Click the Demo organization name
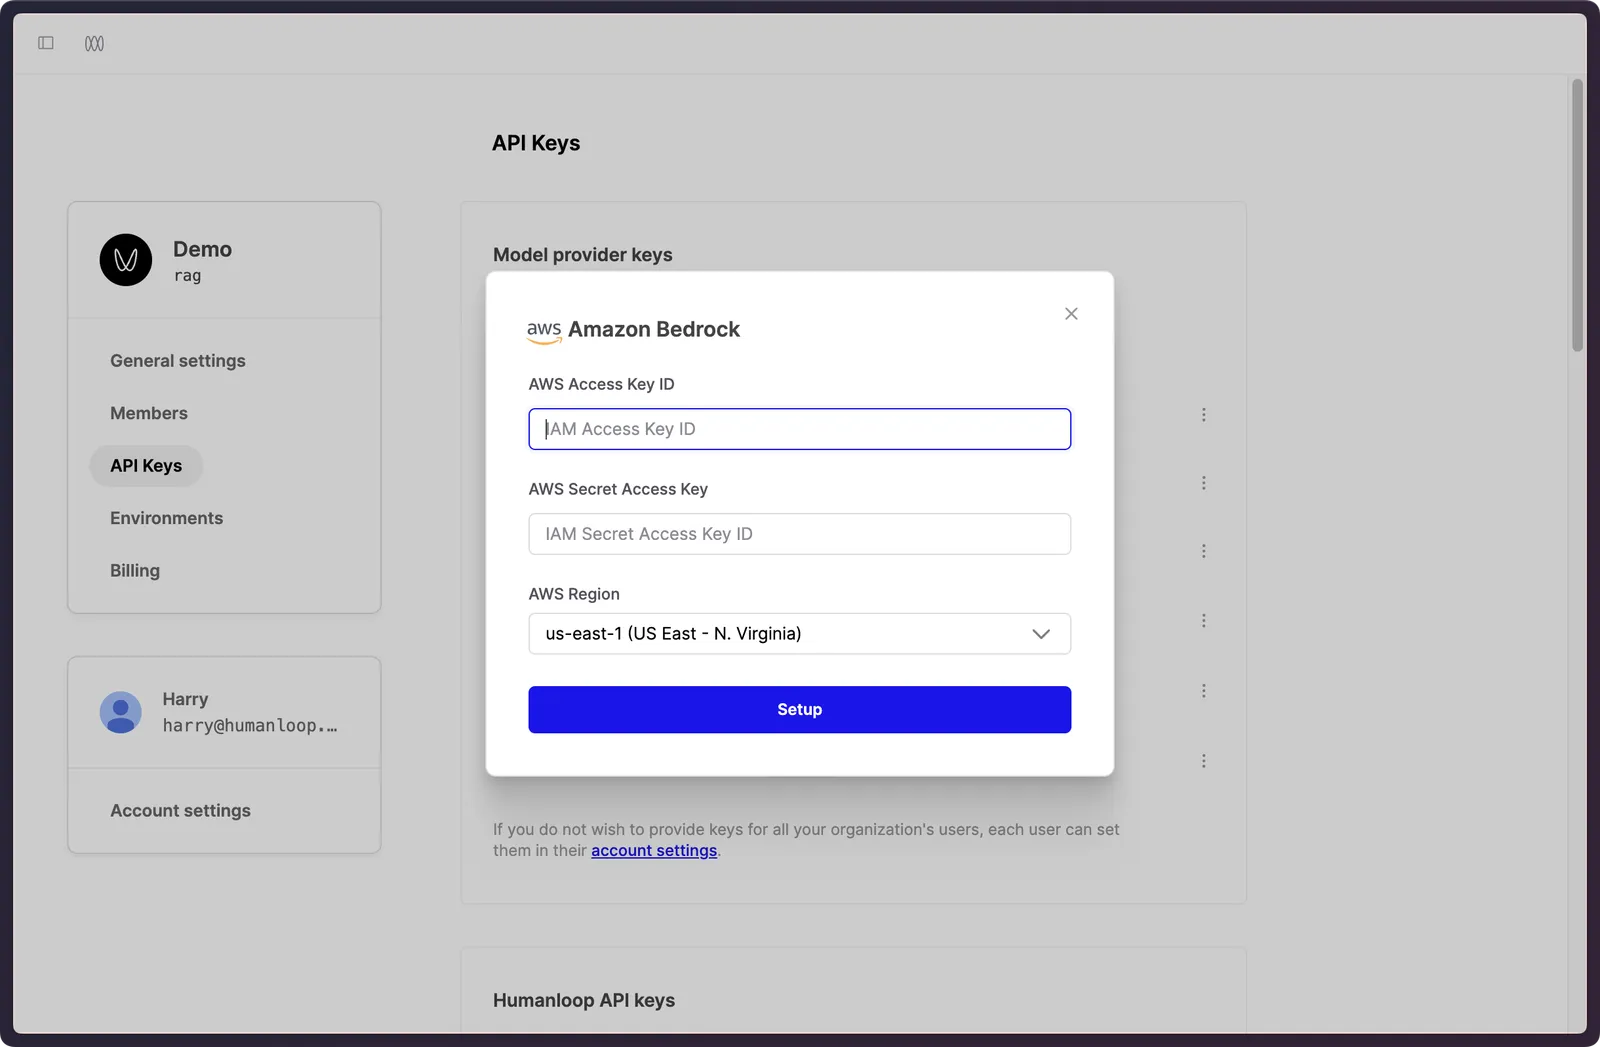This screenshot has height=1047, width=1600. coord(202,249)
